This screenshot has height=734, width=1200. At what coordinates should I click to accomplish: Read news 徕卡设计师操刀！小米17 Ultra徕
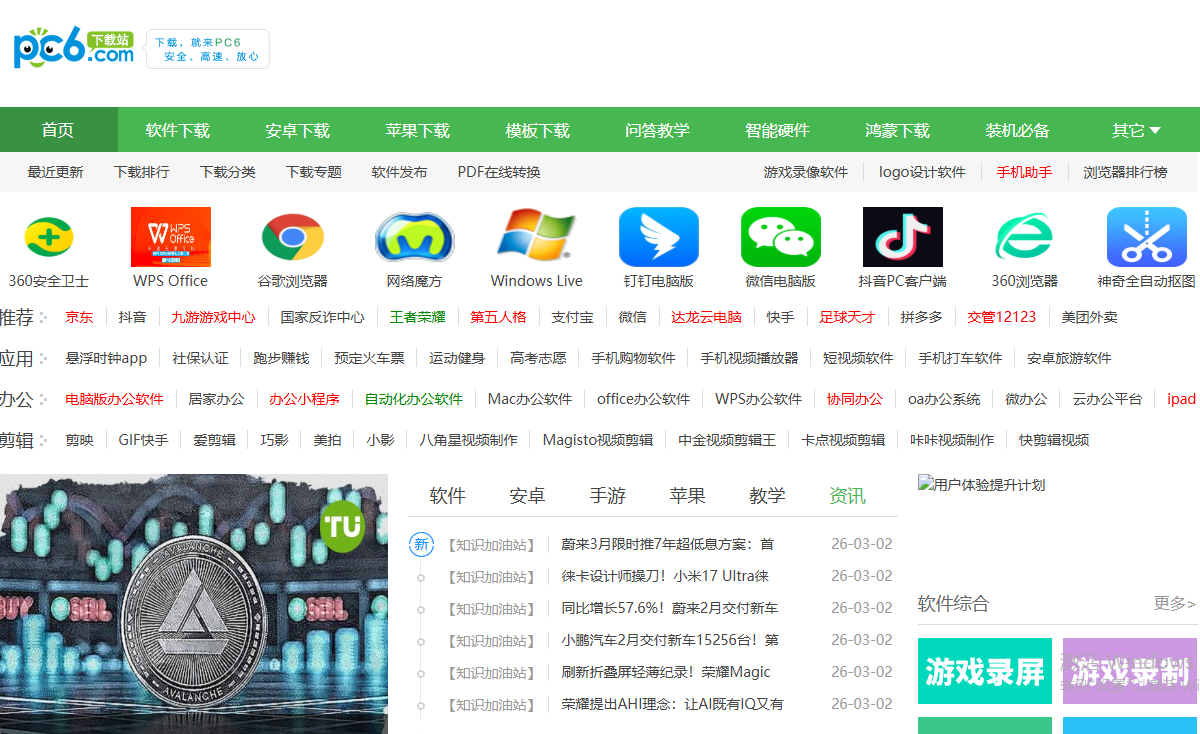(665, 576)
